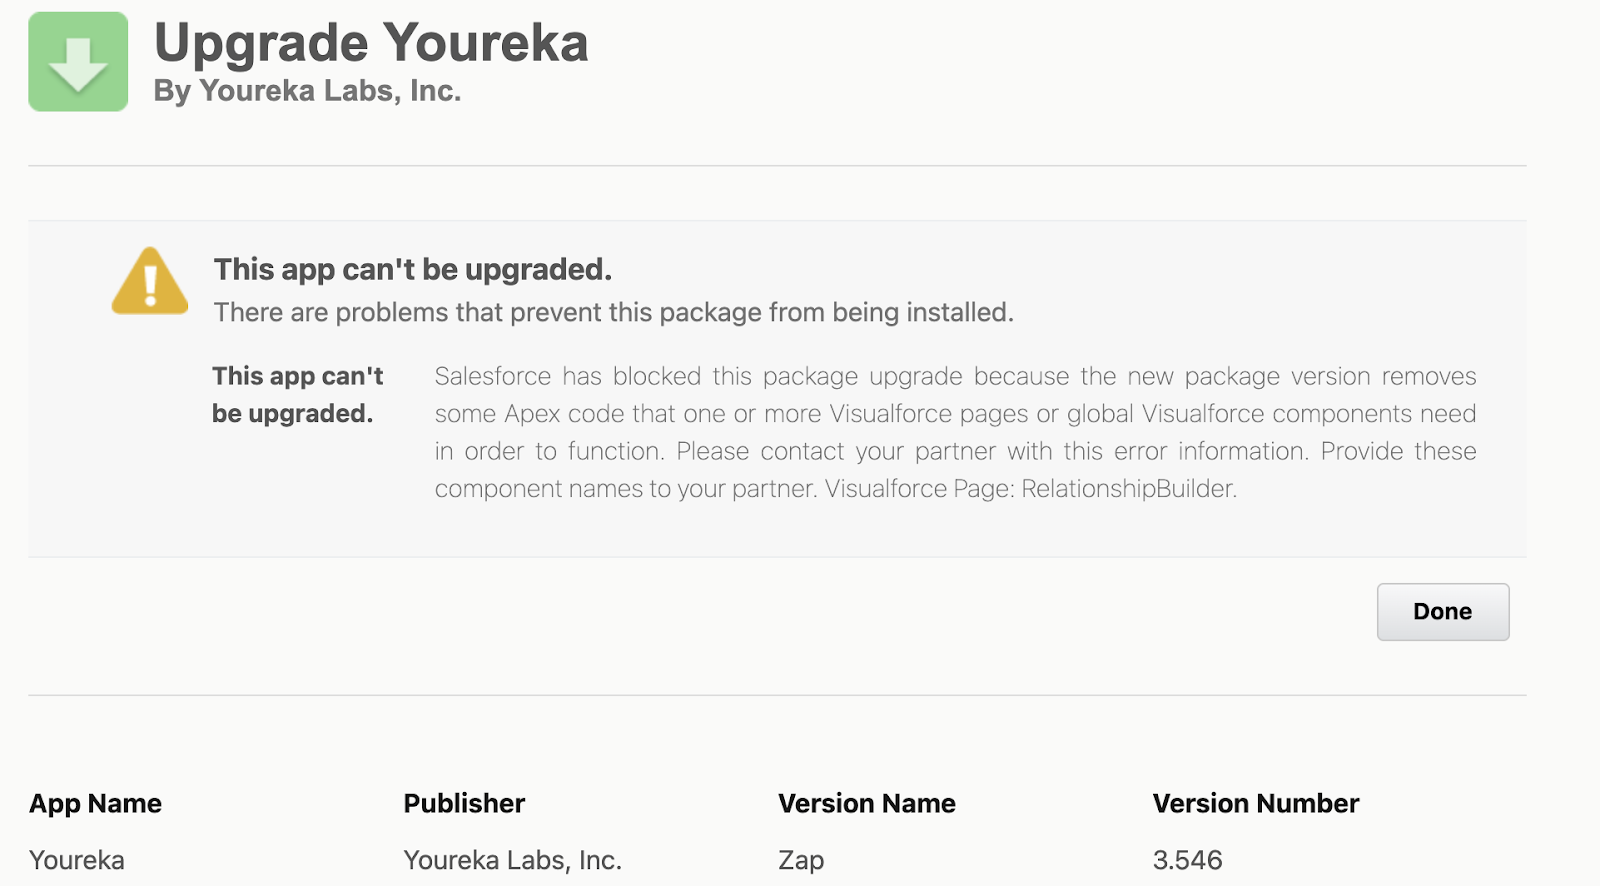Click the RelationshipBuilder Visualforce Page text
The width and height of the screenshot is (1600, 886).
1031,489
